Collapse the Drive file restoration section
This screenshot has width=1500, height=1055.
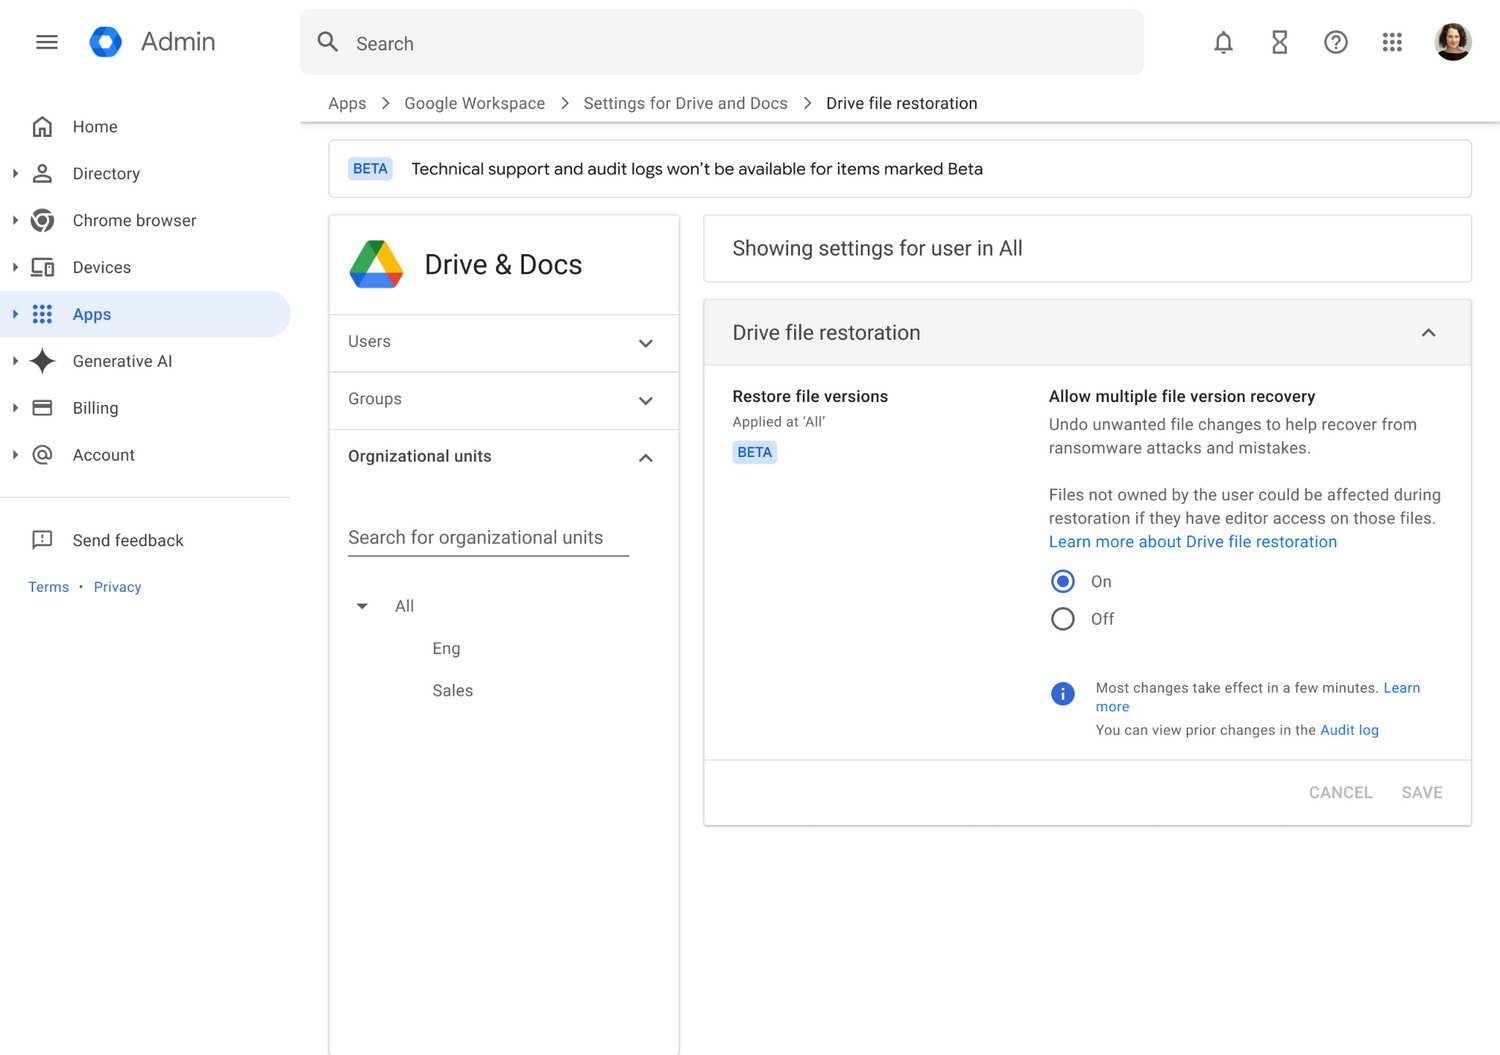[x=1429, y=332]
